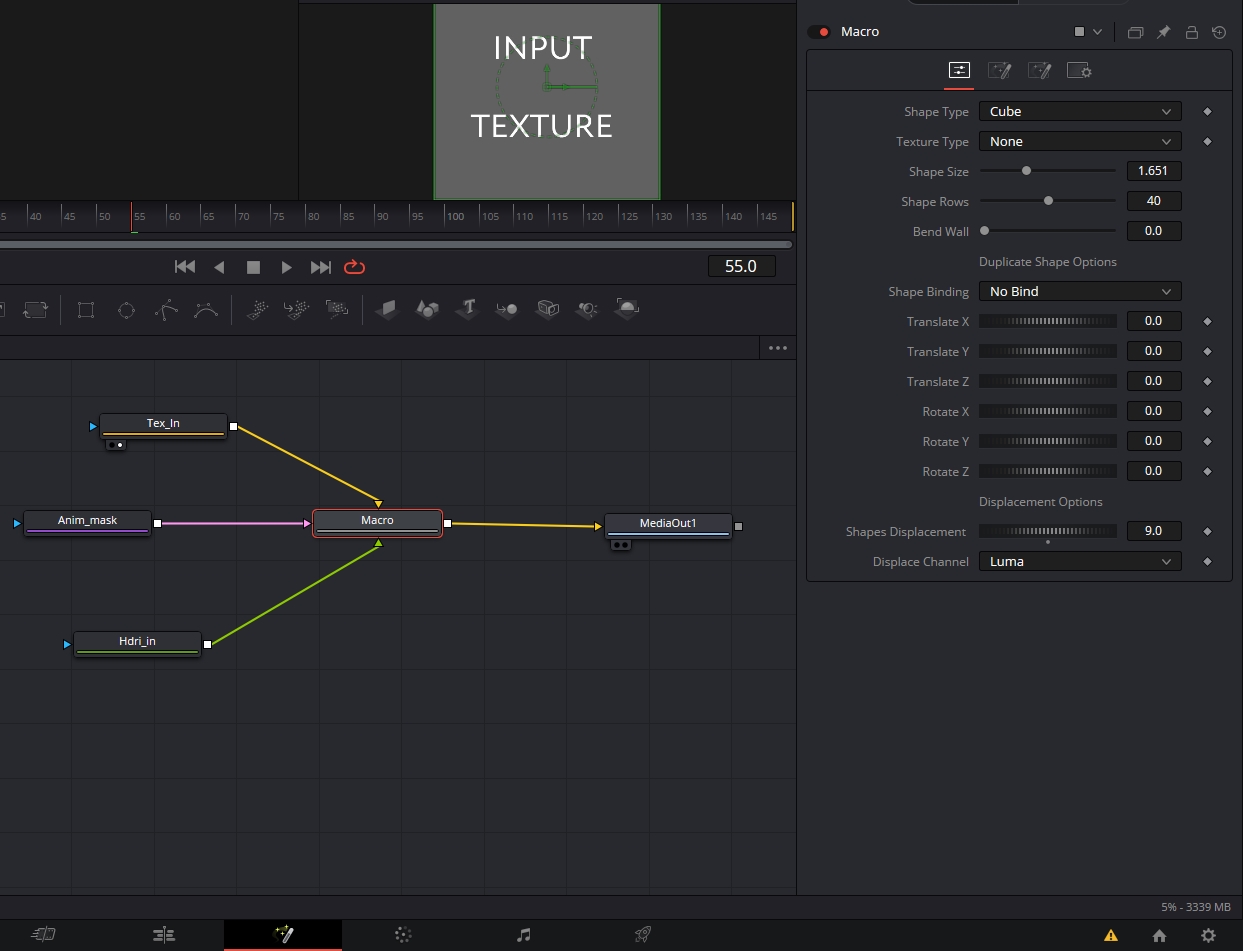
Task: Add a BSpline mask tool
Action: 206,310
